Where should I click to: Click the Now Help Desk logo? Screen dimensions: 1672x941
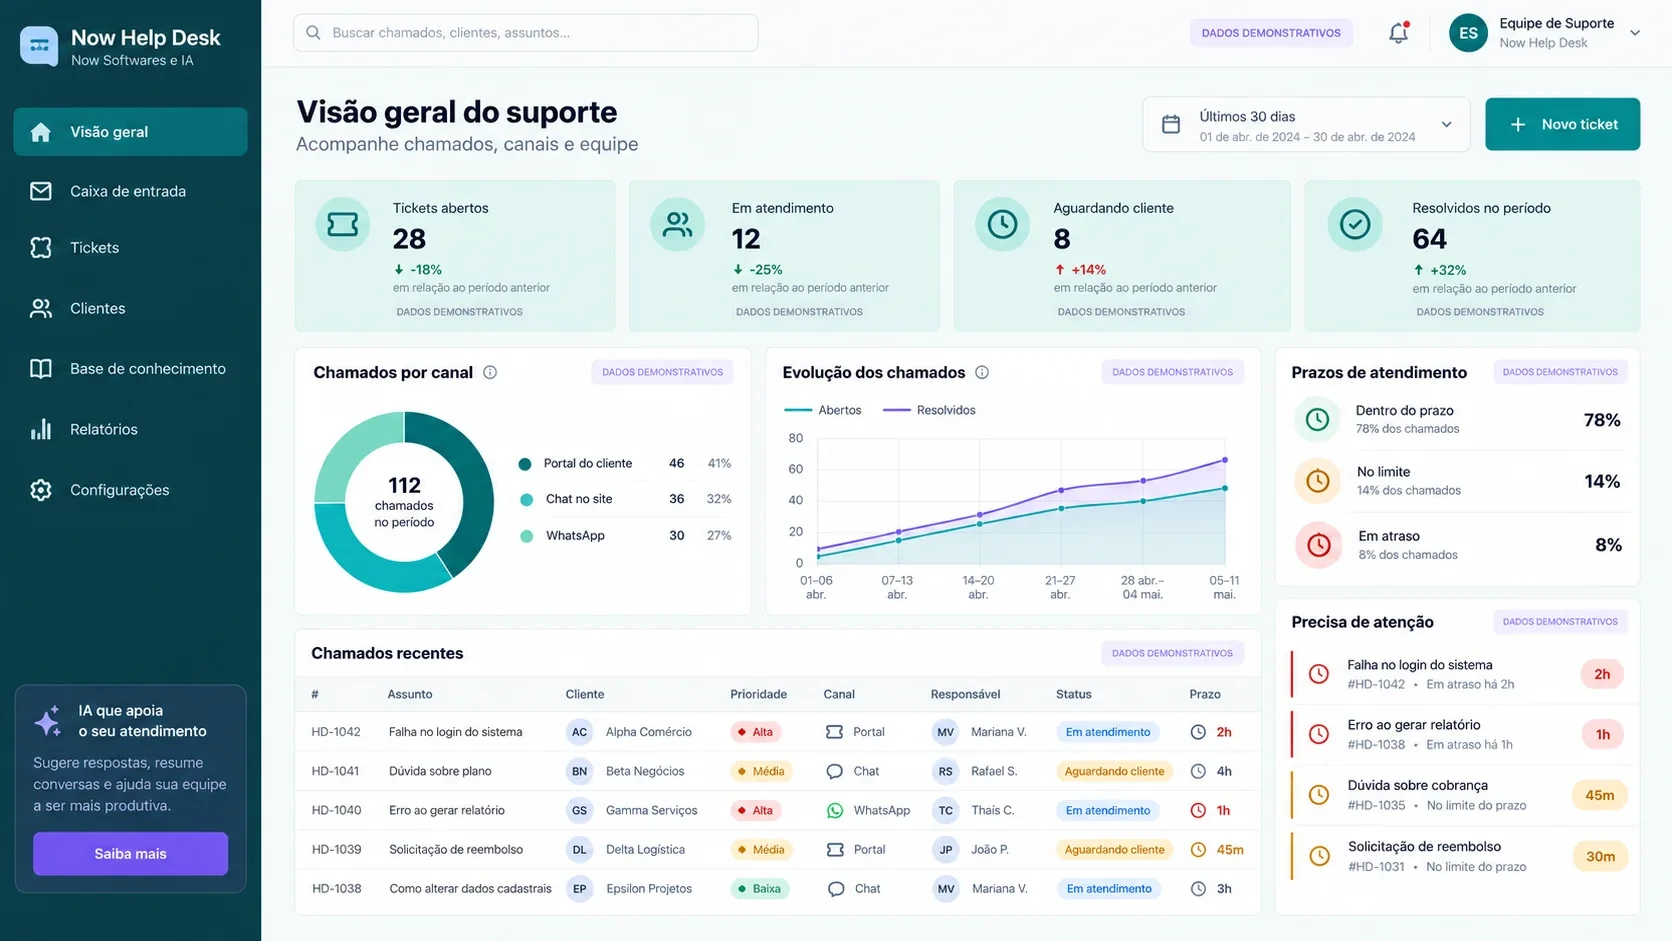click(x=39, y=46)
